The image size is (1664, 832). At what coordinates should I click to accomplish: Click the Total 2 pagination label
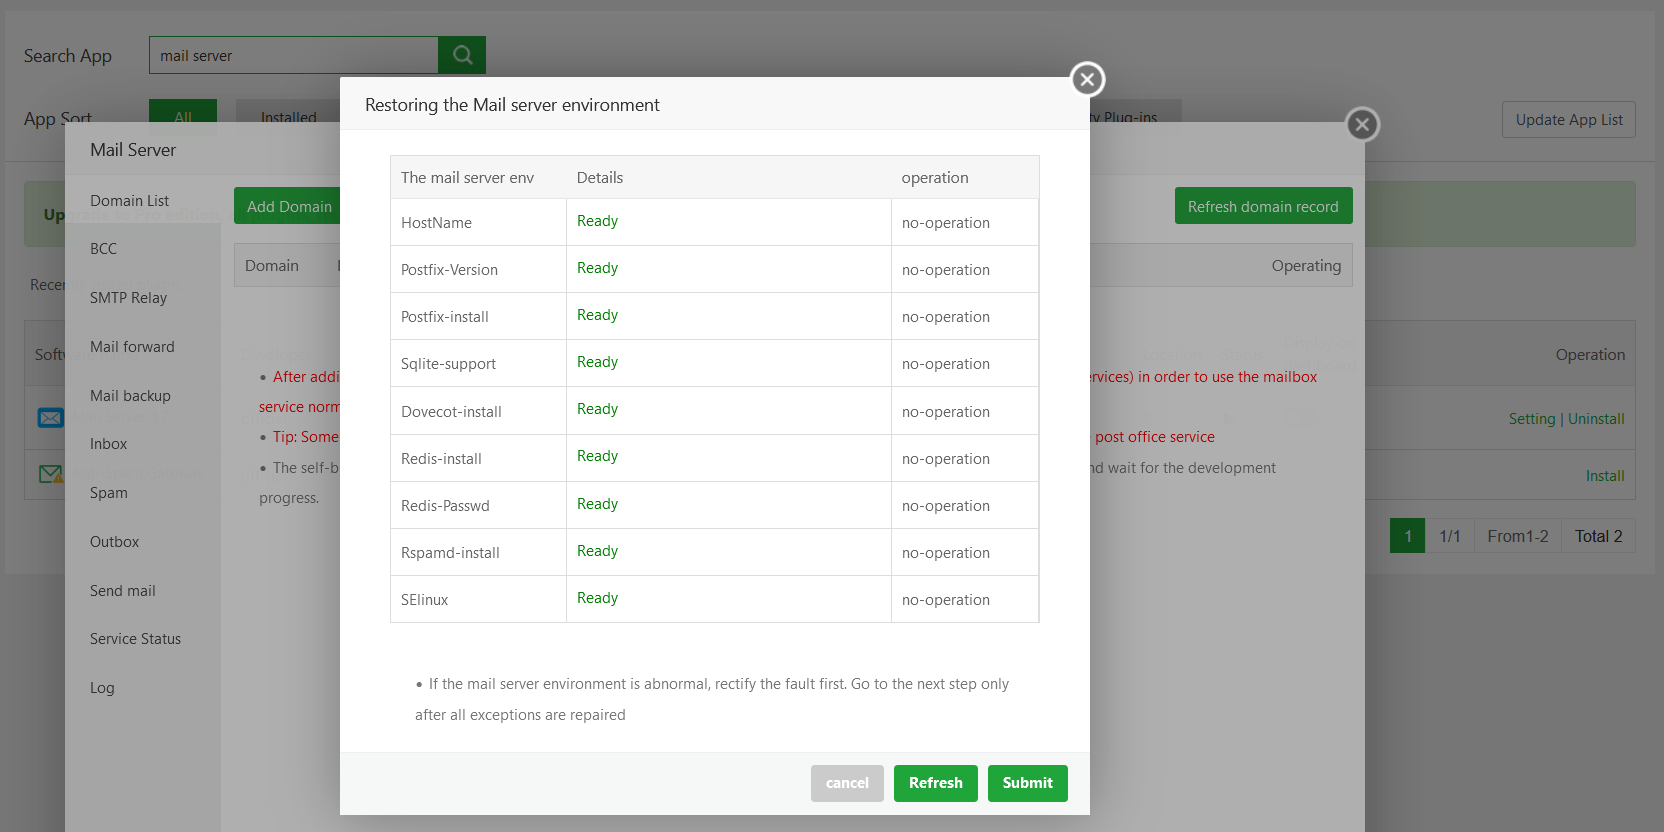pos(1598,536)
